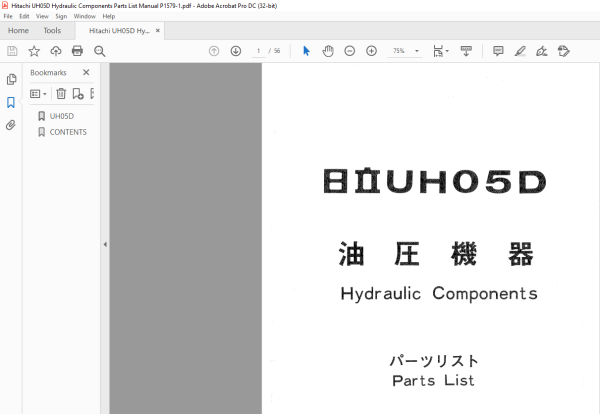Collapse the navigation pane arrow

coord(105,244)
